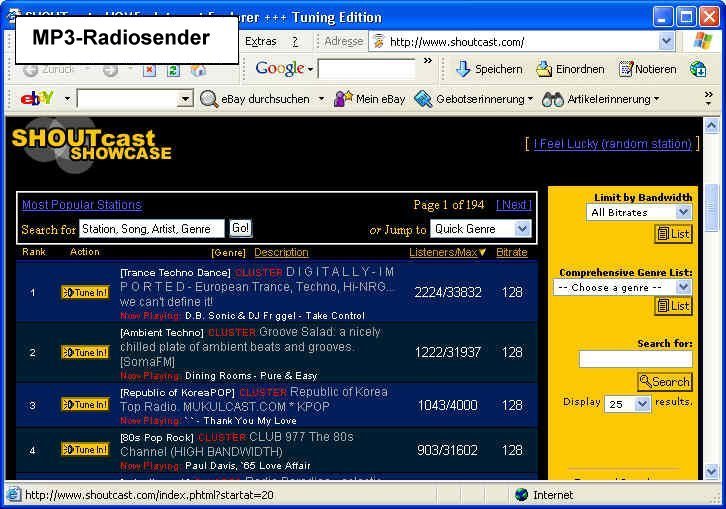Click the Windows flag logo icon

click(702, 41)
